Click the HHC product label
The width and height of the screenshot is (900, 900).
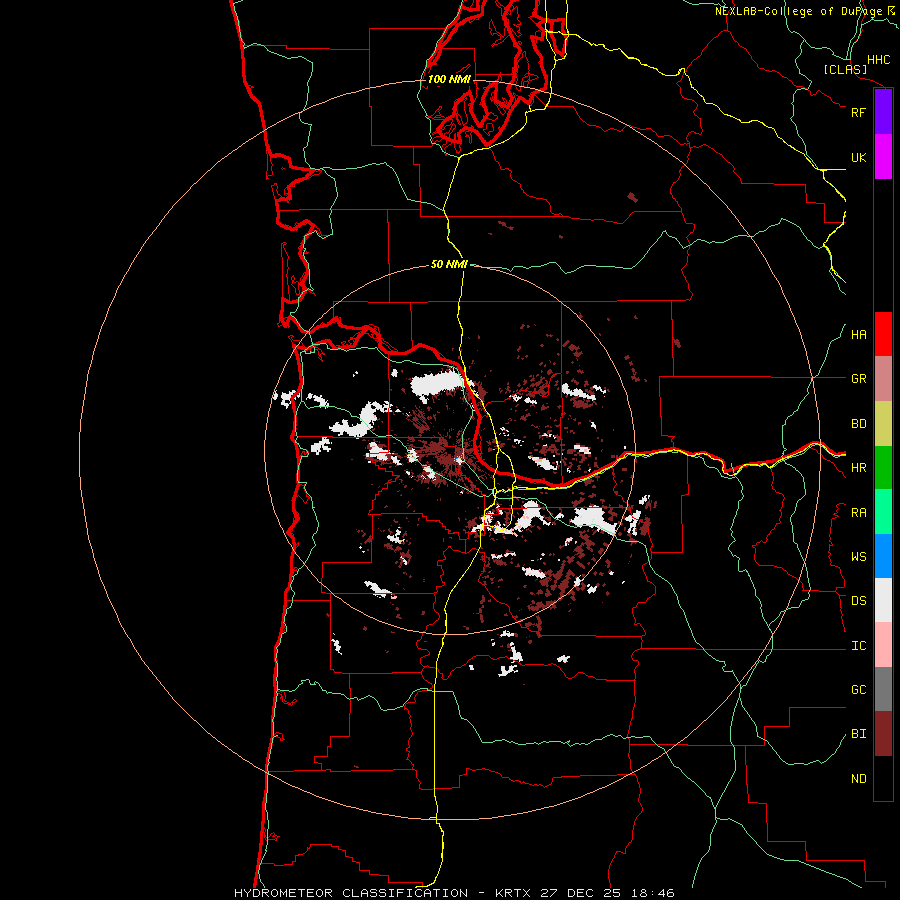tap(878, 60)
